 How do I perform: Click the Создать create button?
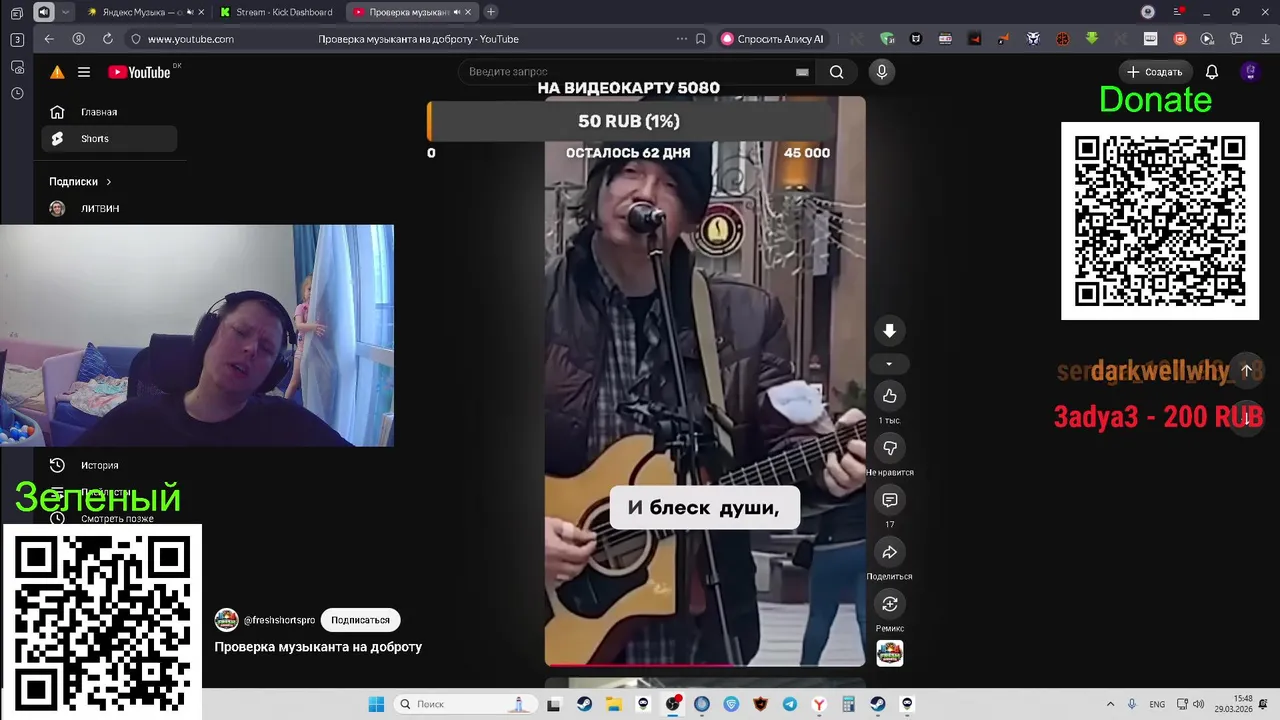1154,72
